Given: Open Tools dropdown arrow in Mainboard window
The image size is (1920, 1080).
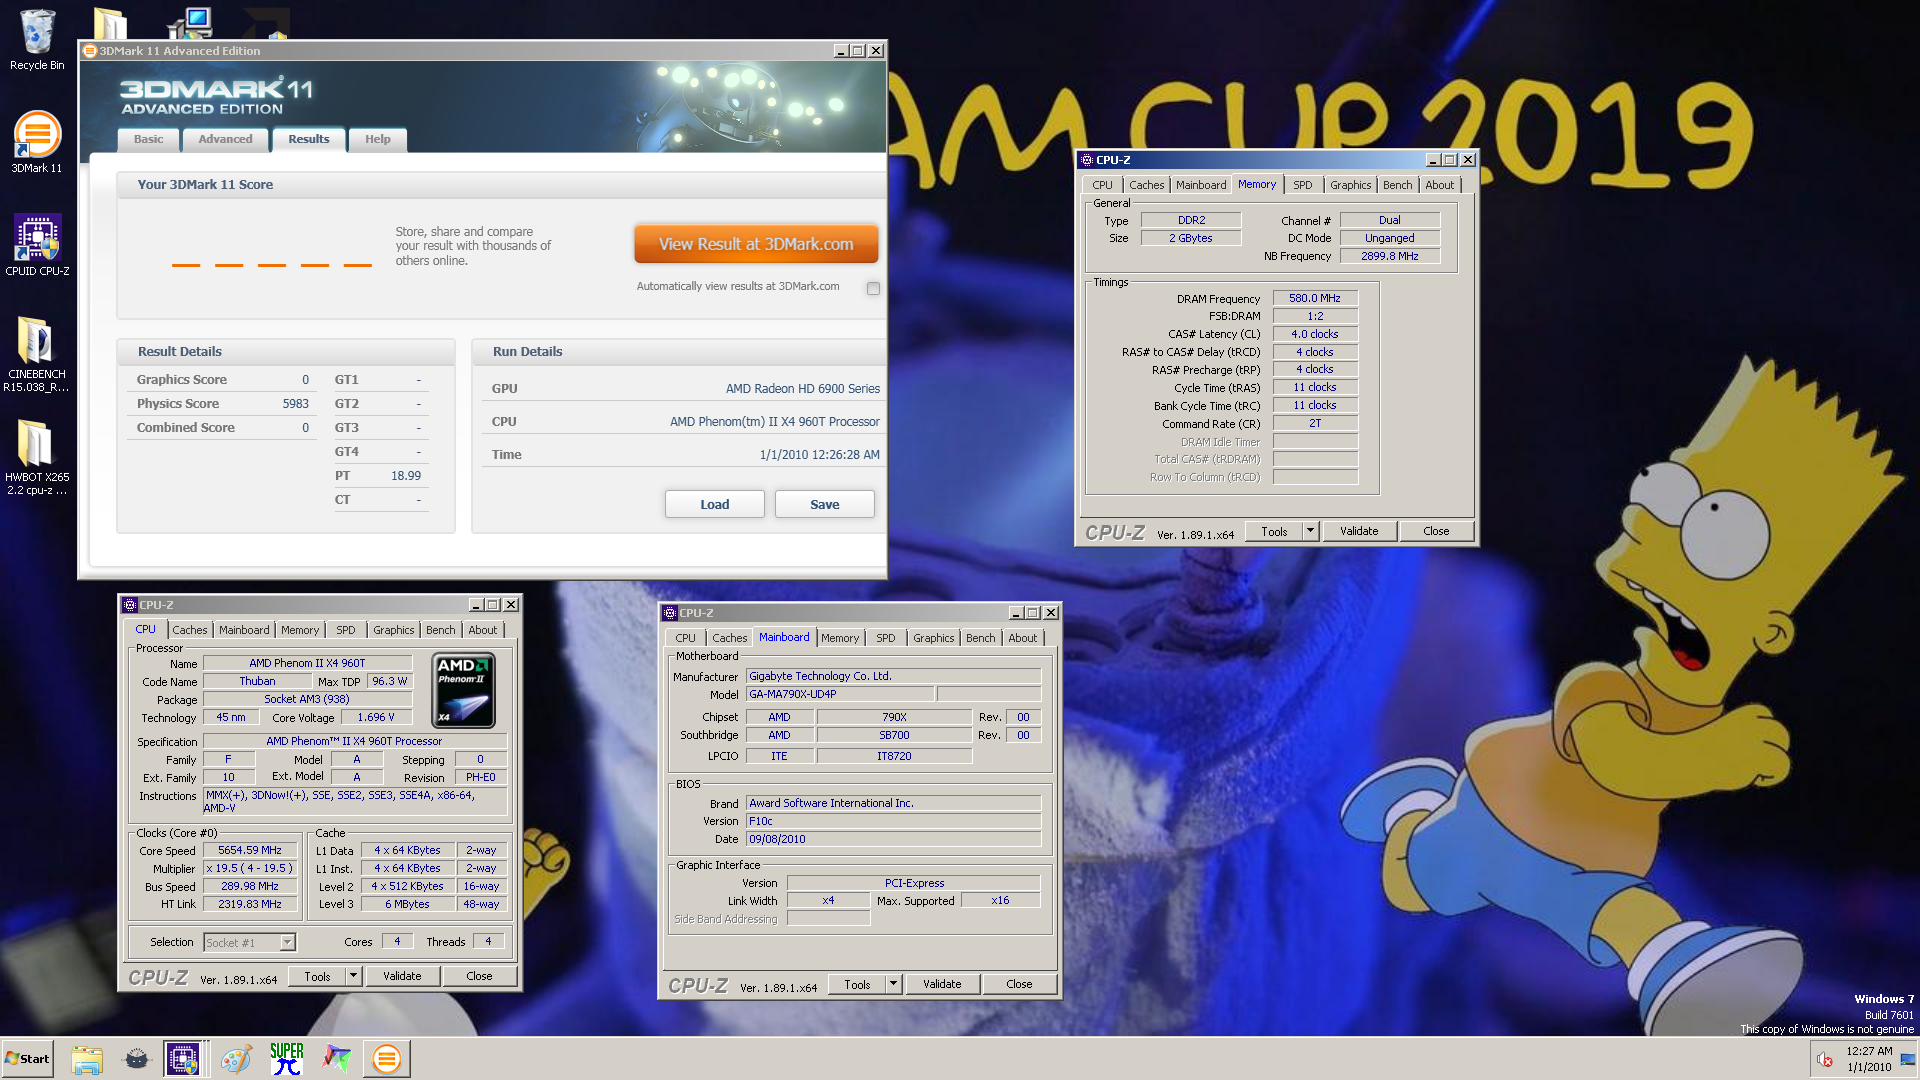Looking at the screenshot, I should click(x=894, y=984).
